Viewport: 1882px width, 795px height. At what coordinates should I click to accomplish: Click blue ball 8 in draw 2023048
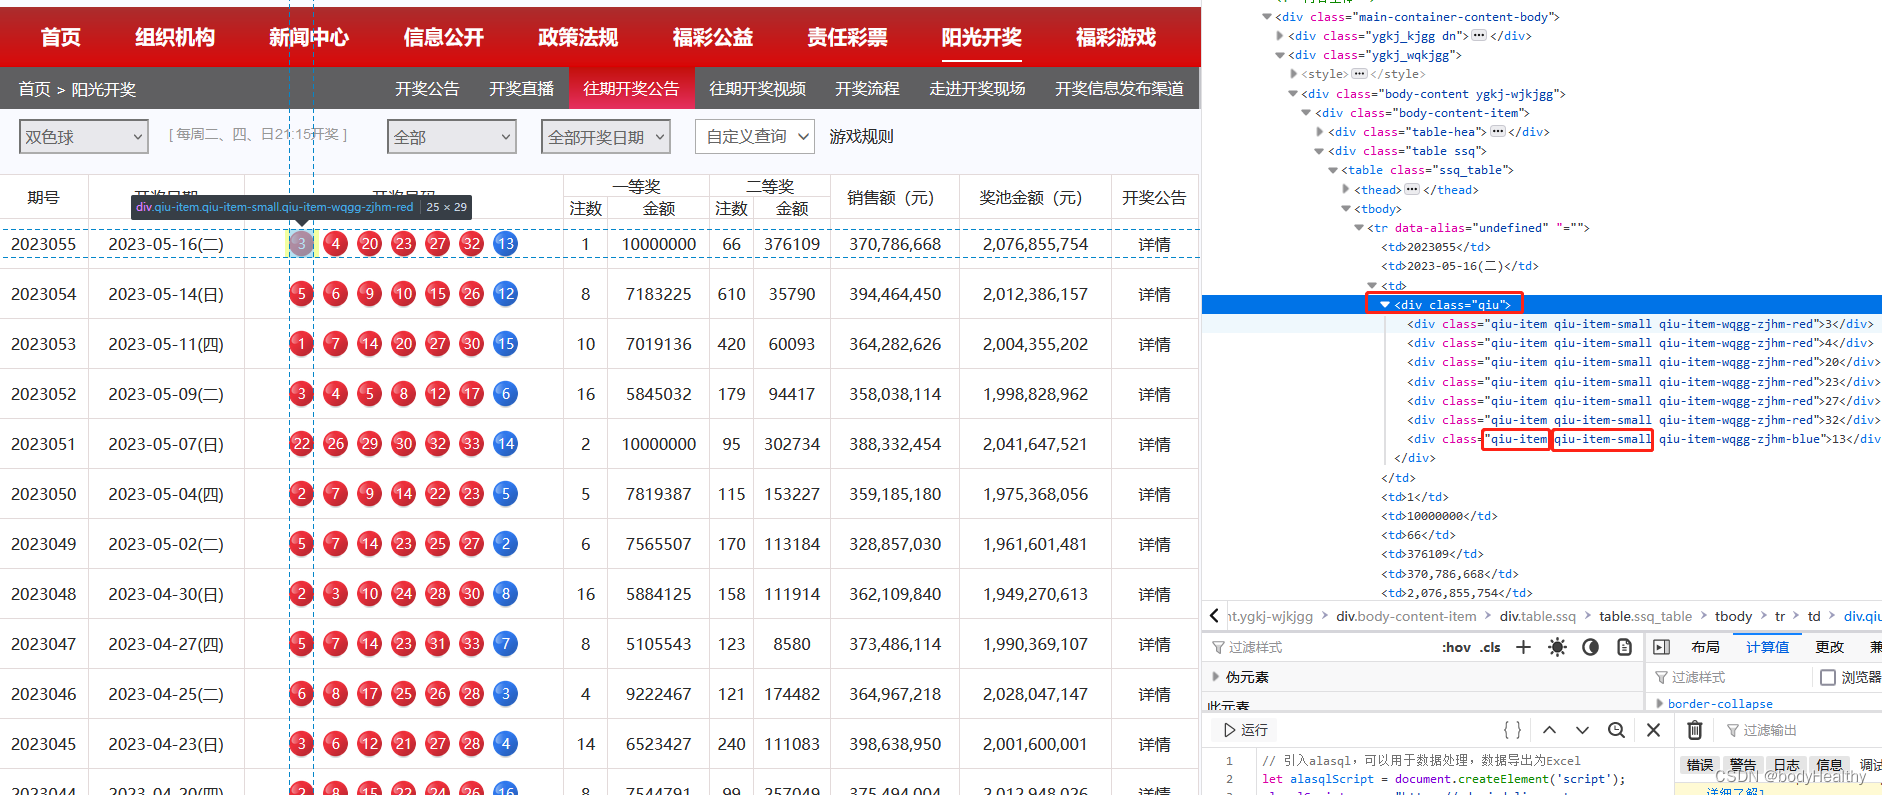click(x=506, y=593)
